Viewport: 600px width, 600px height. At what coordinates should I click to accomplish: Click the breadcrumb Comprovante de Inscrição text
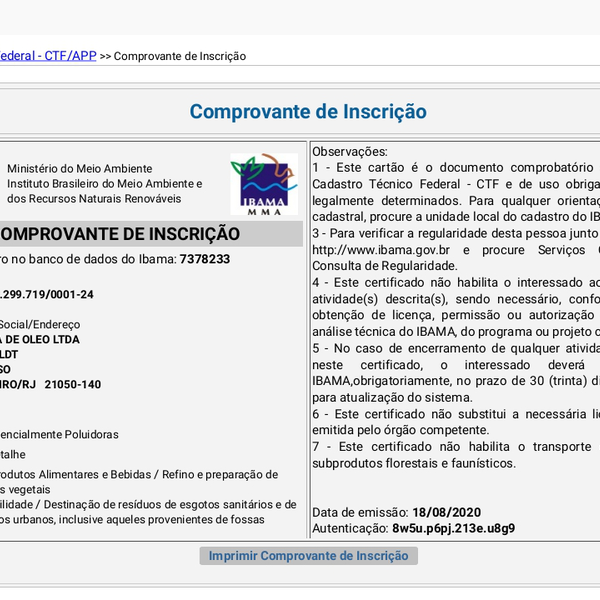180,56
